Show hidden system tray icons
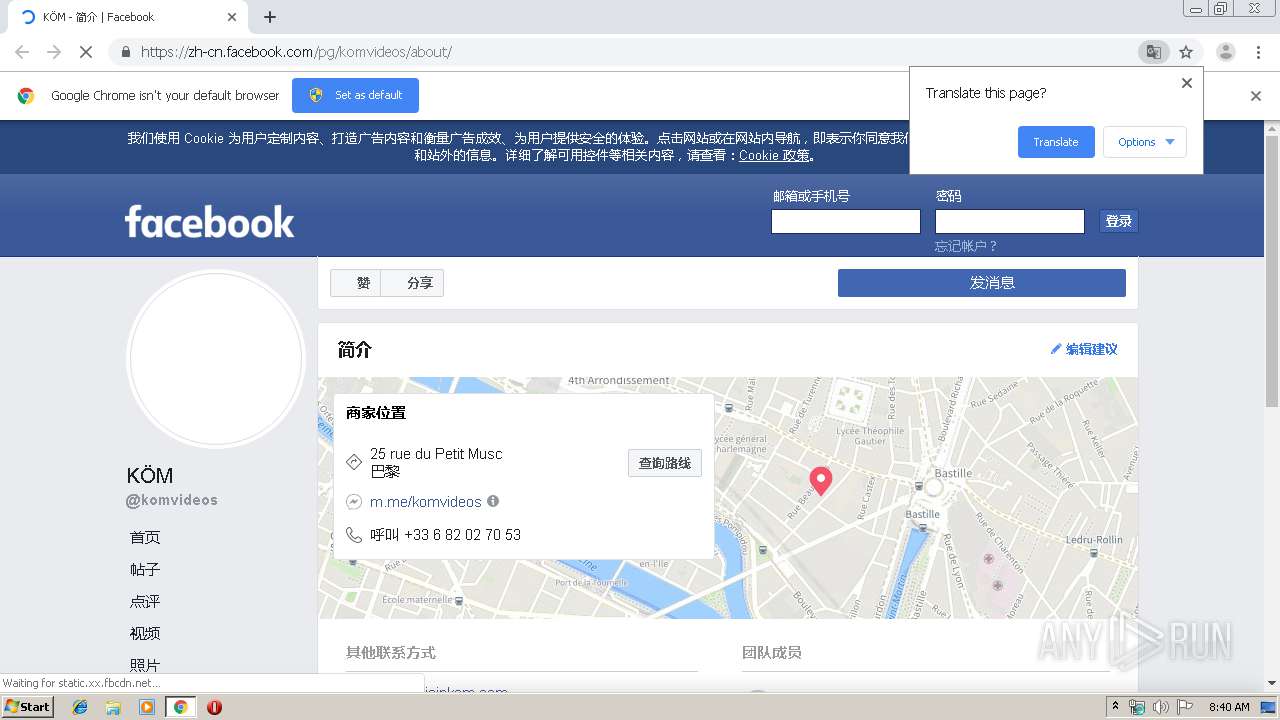Viewport: 1280px width, 720px height. click(x=1117, y=707)
